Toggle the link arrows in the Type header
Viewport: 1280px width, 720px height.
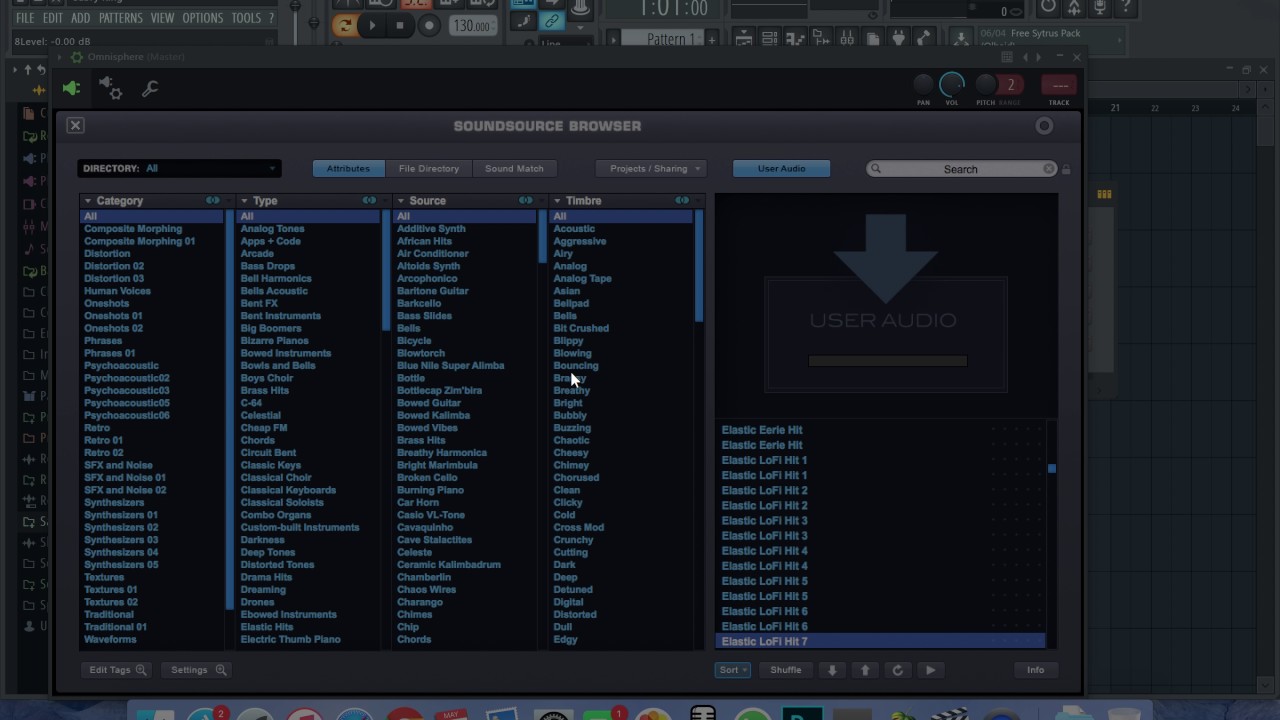tap(369, 201)
